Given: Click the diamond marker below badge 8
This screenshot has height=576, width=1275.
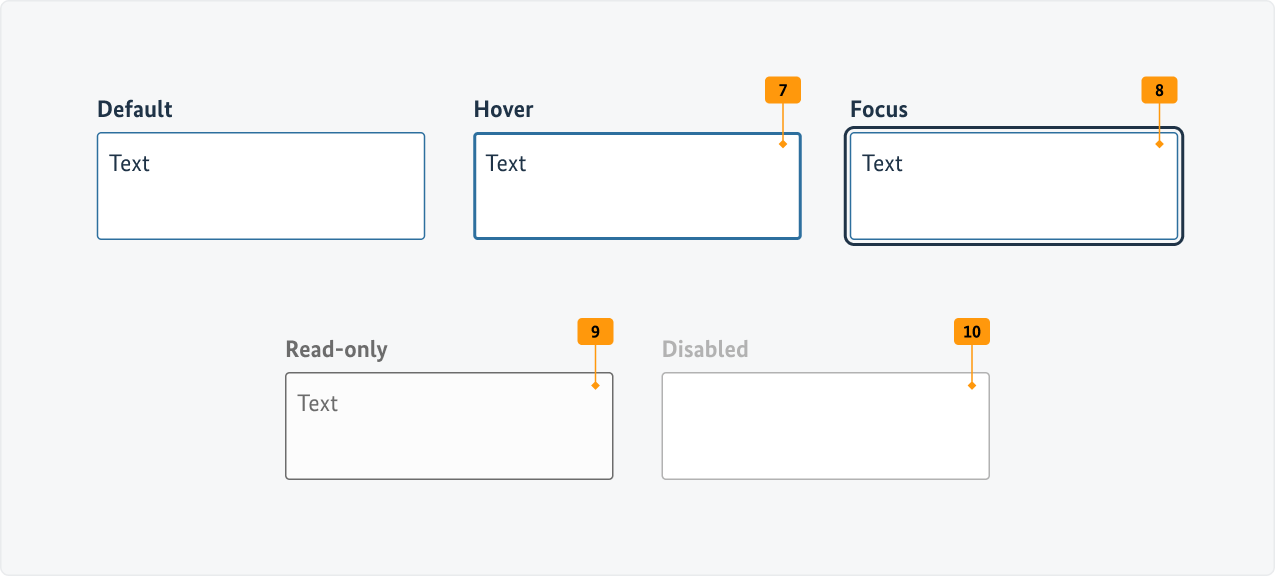Looking at the screenshot, I should (x=1159, y=144).
